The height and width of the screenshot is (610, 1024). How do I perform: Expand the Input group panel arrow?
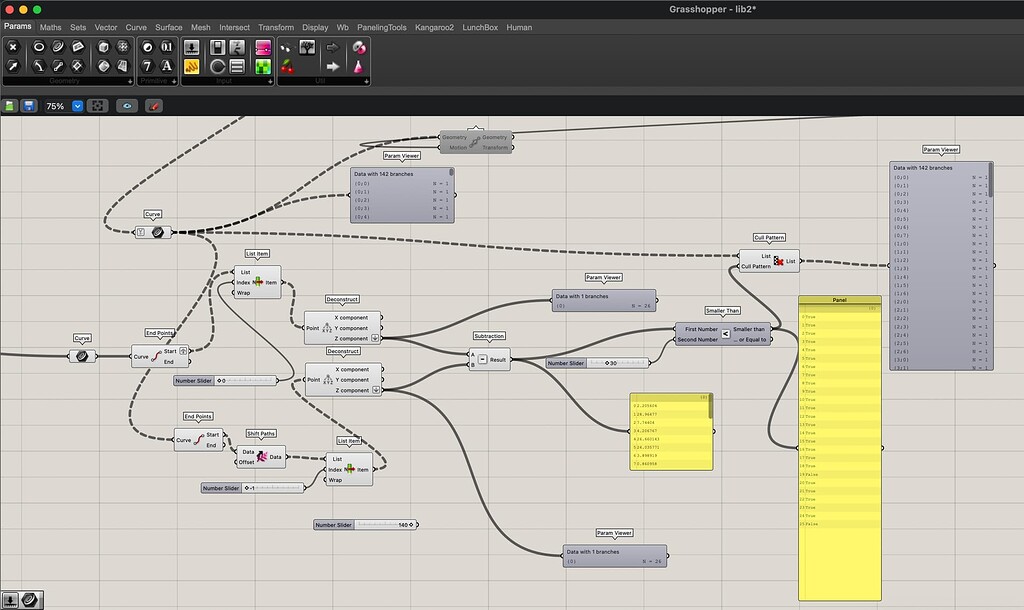click(270, 81)
